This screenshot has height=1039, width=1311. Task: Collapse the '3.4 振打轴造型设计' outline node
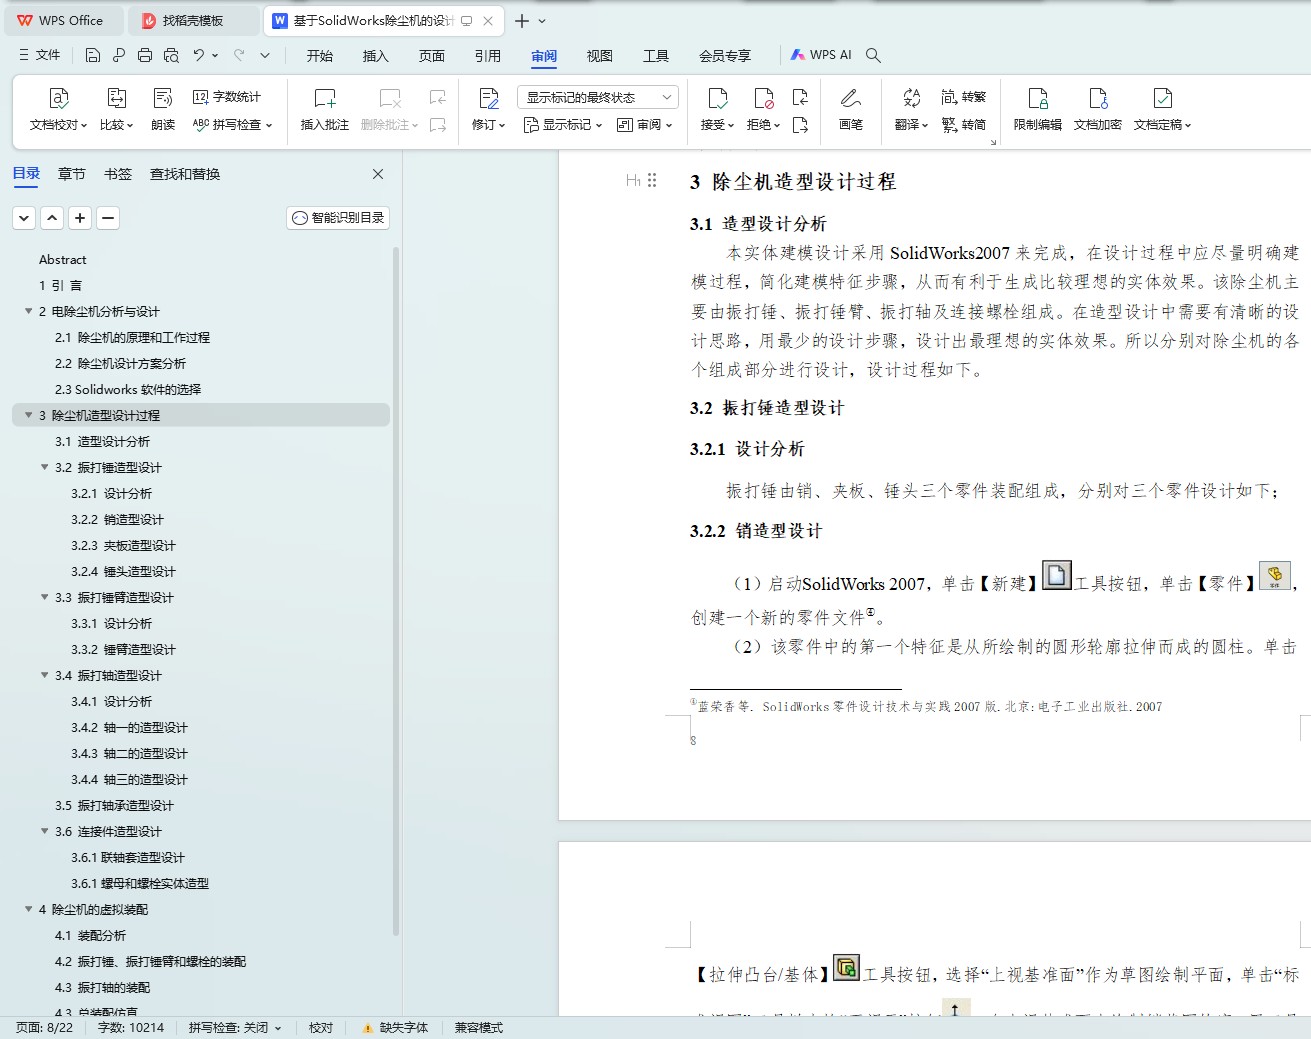44,675
